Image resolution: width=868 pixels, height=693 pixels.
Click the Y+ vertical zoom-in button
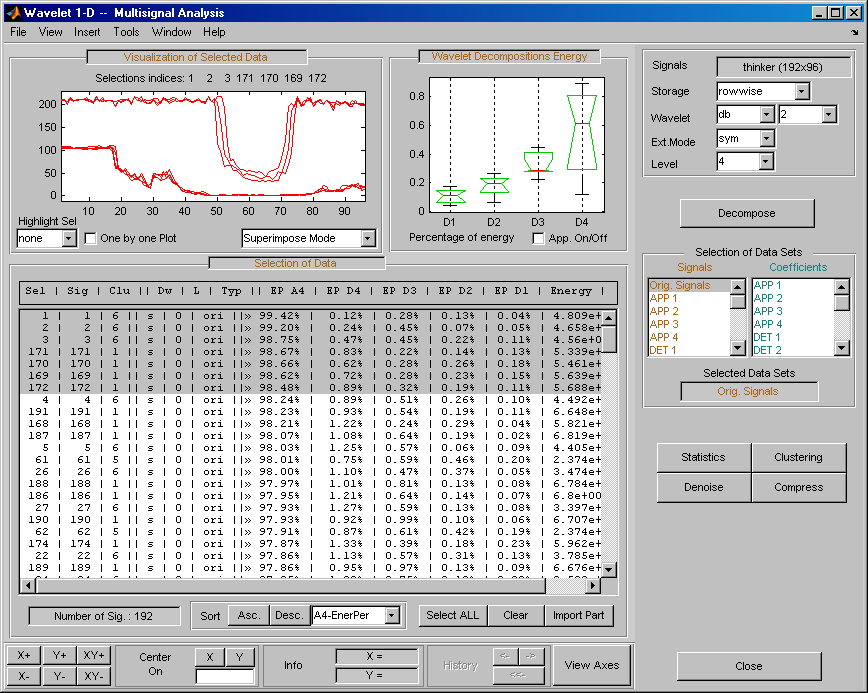59,655
